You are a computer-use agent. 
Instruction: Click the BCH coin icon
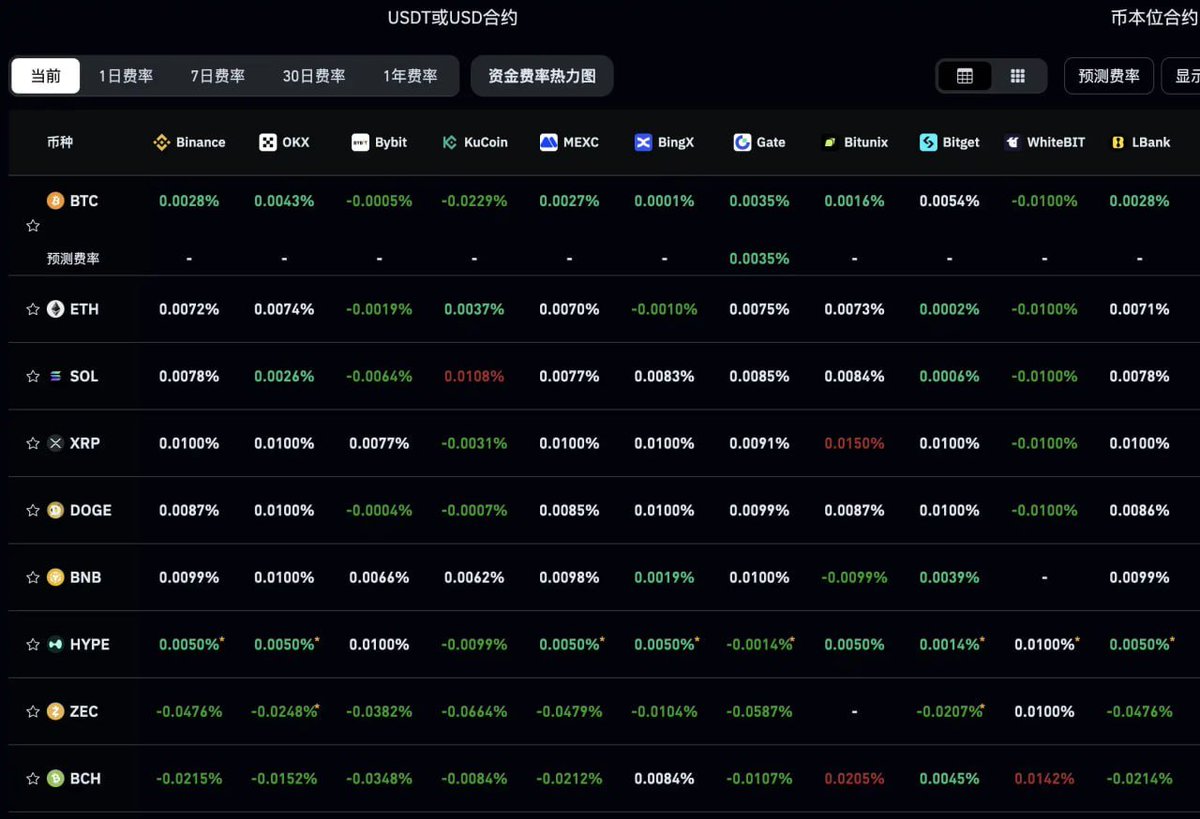pos(56,778)
